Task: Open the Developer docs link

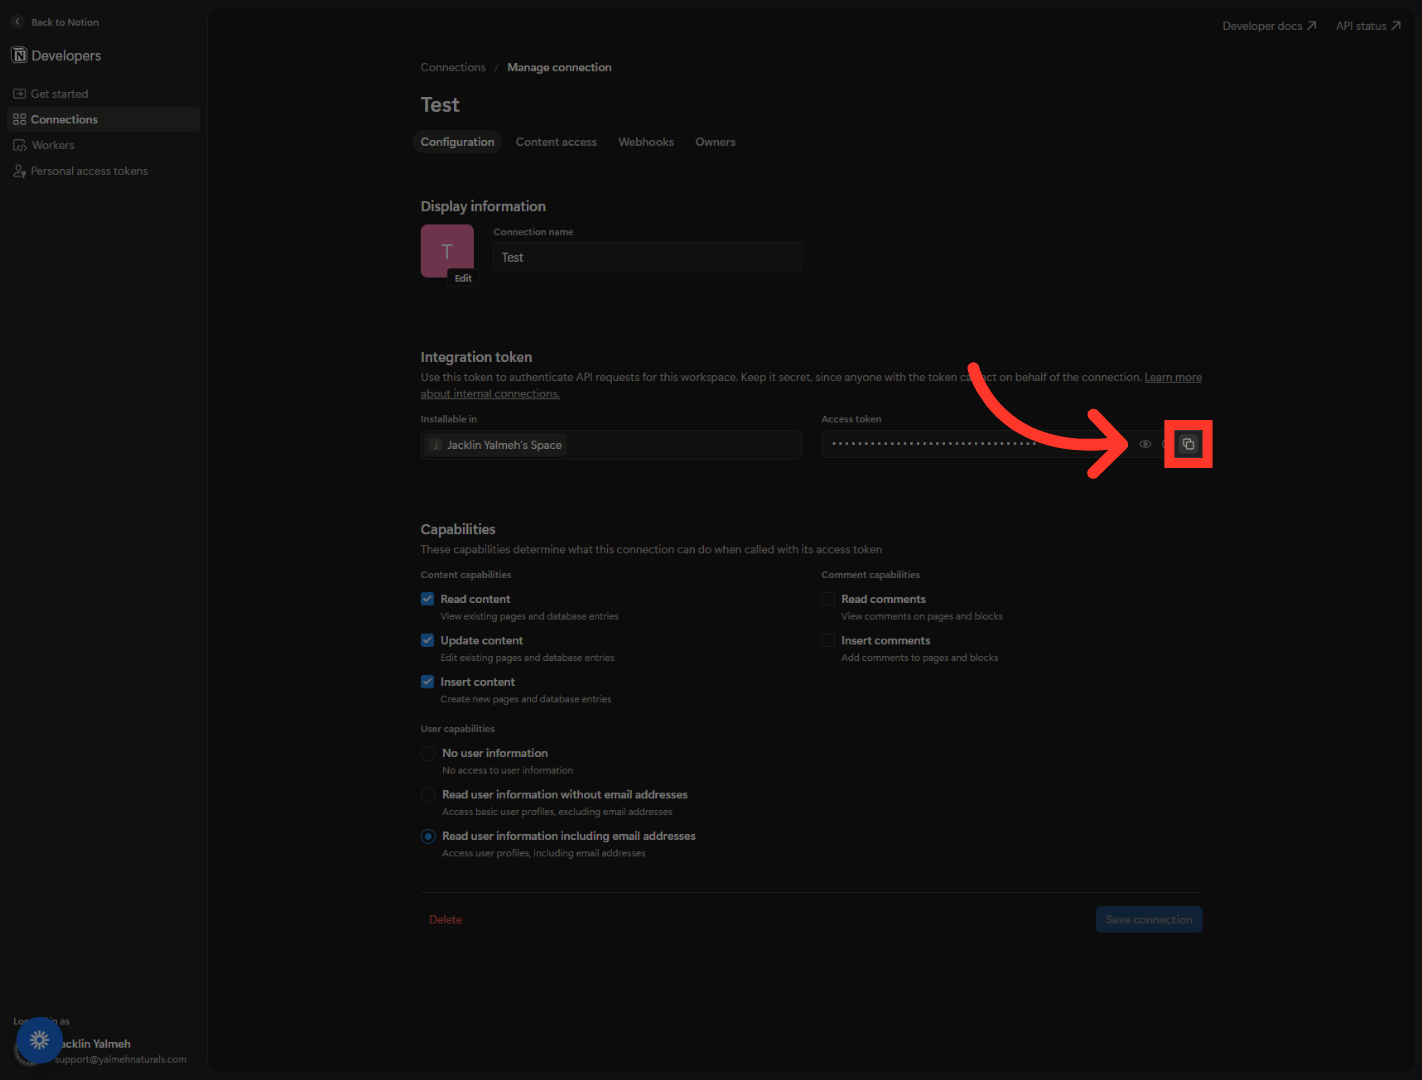Action: [1269, 26]
